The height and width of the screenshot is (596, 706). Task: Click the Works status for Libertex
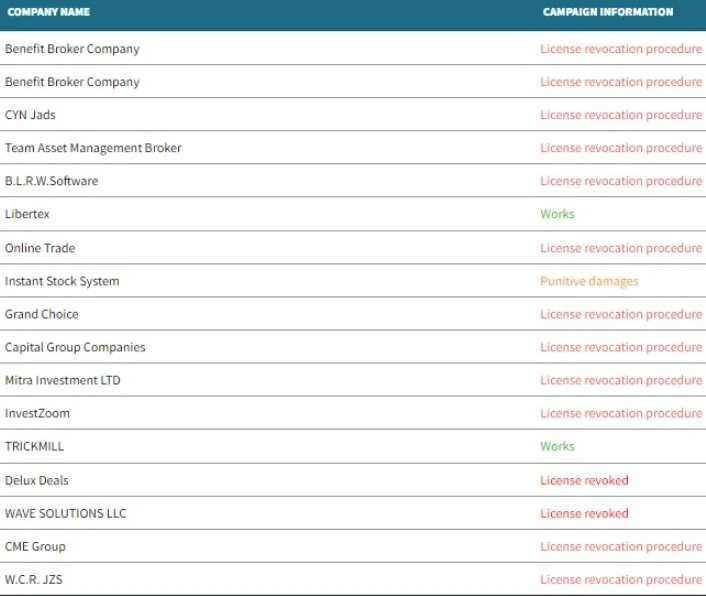pos(557,214)
